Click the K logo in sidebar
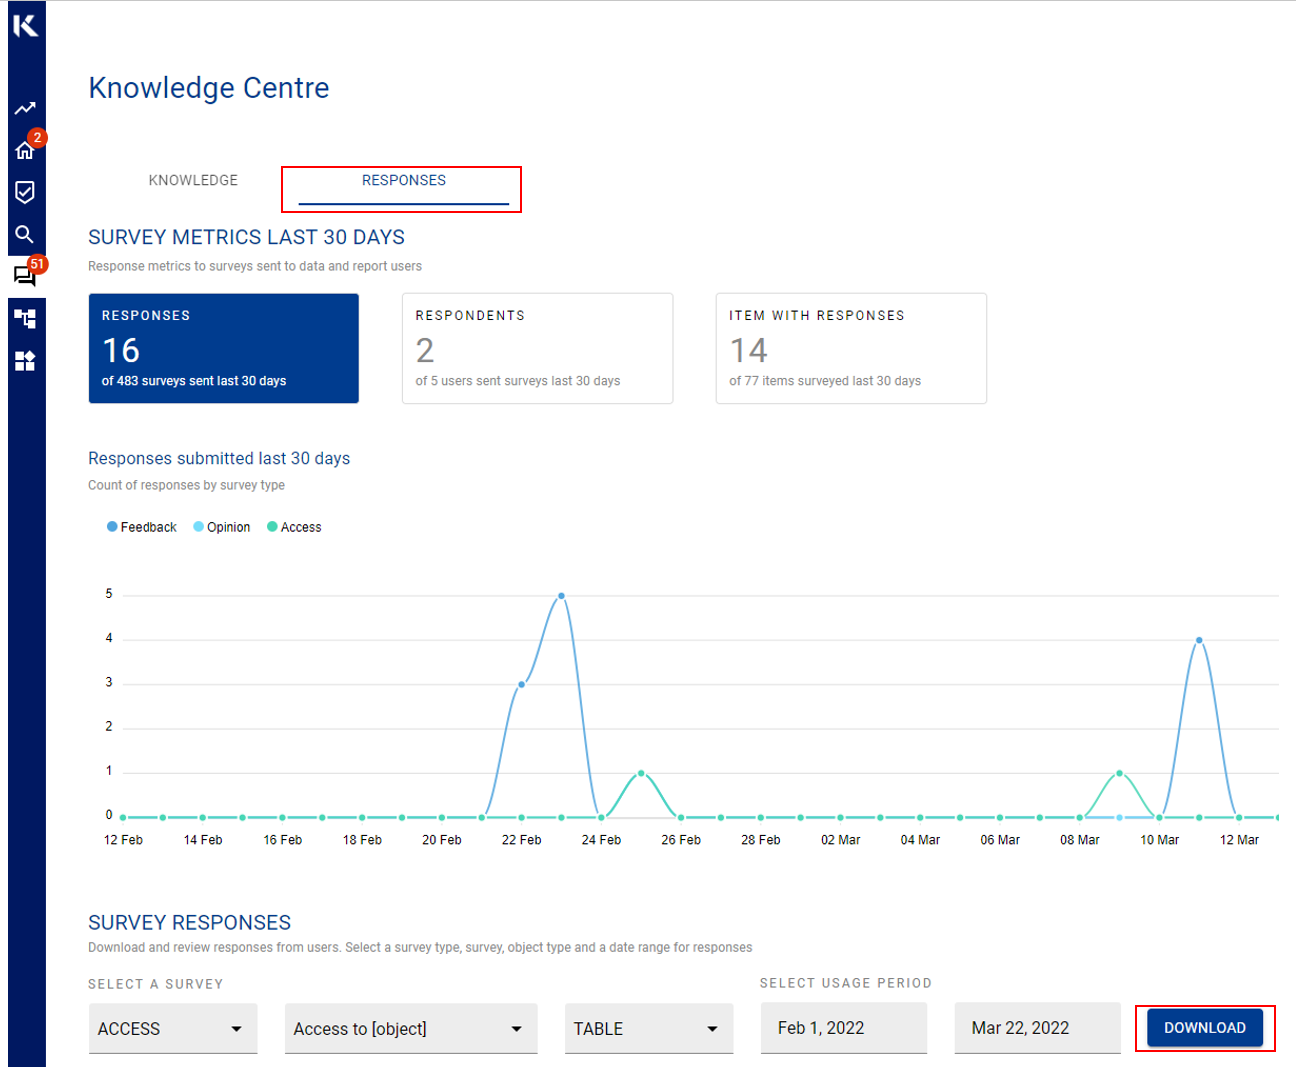This screenshot has height=1067, width=1296. 26,25
